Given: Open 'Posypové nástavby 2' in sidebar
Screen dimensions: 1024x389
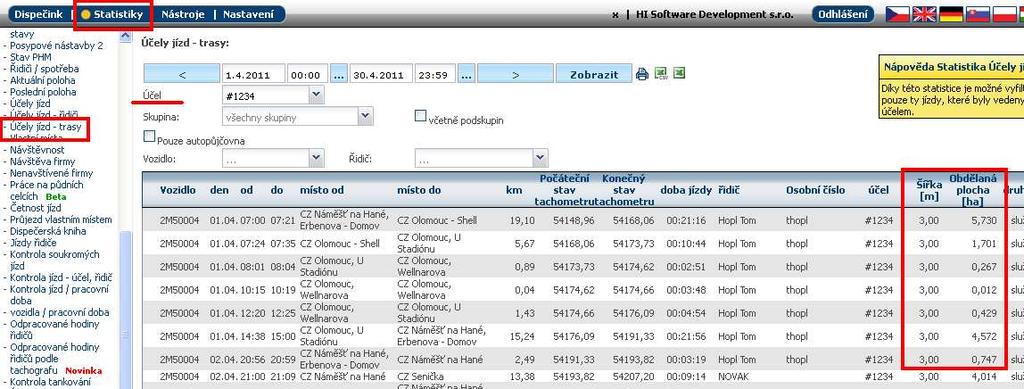Looking at the screenshot, I should point(56,46).
